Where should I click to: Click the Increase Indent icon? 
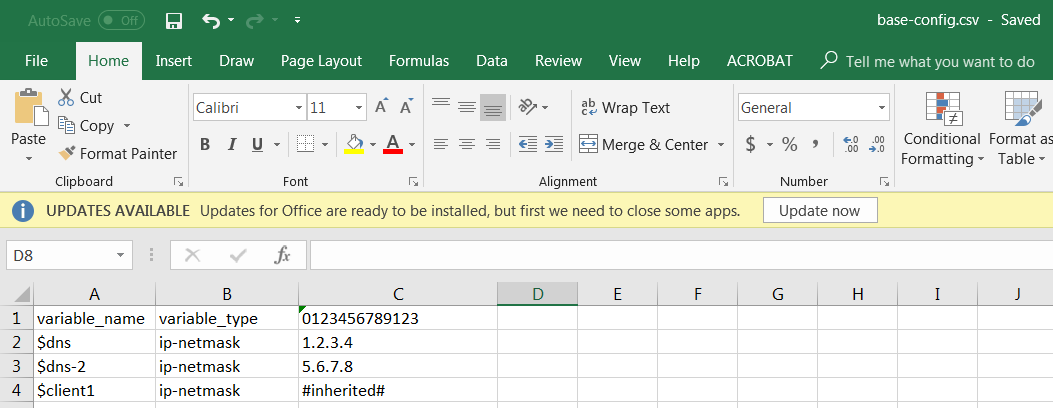[553, 145]
